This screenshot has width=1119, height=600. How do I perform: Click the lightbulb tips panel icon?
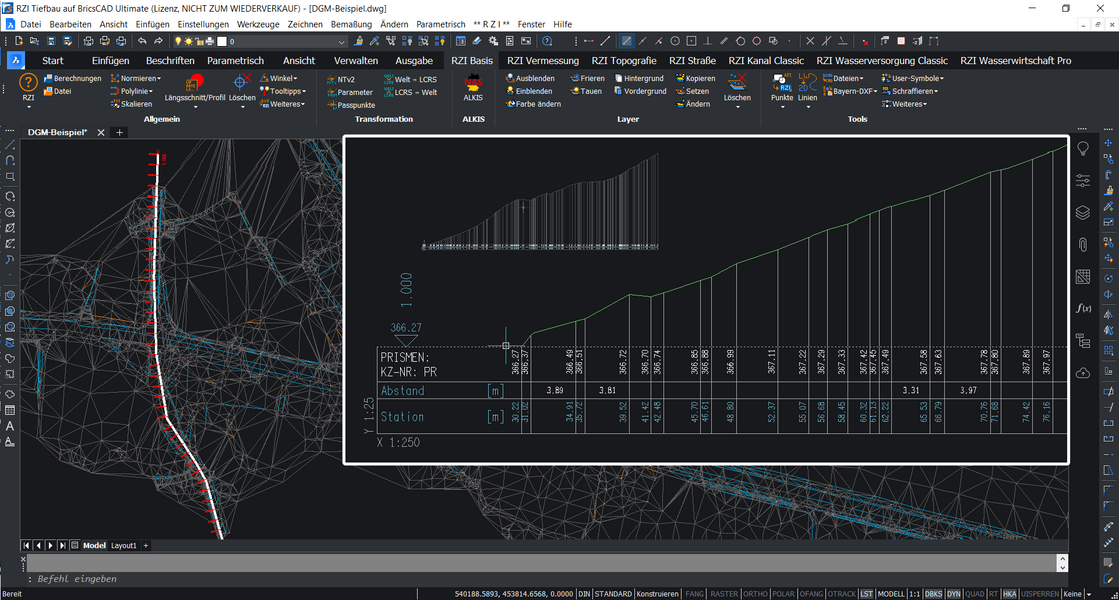pyautogui.click(x=1083, y=148)
